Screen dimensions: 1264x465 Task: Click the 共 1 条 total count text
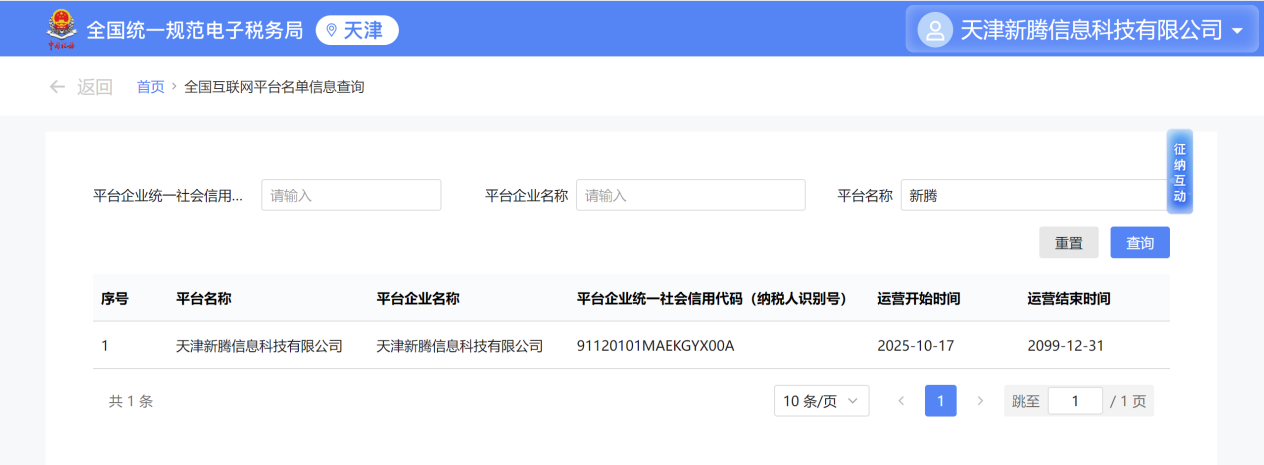coord(131,401)
